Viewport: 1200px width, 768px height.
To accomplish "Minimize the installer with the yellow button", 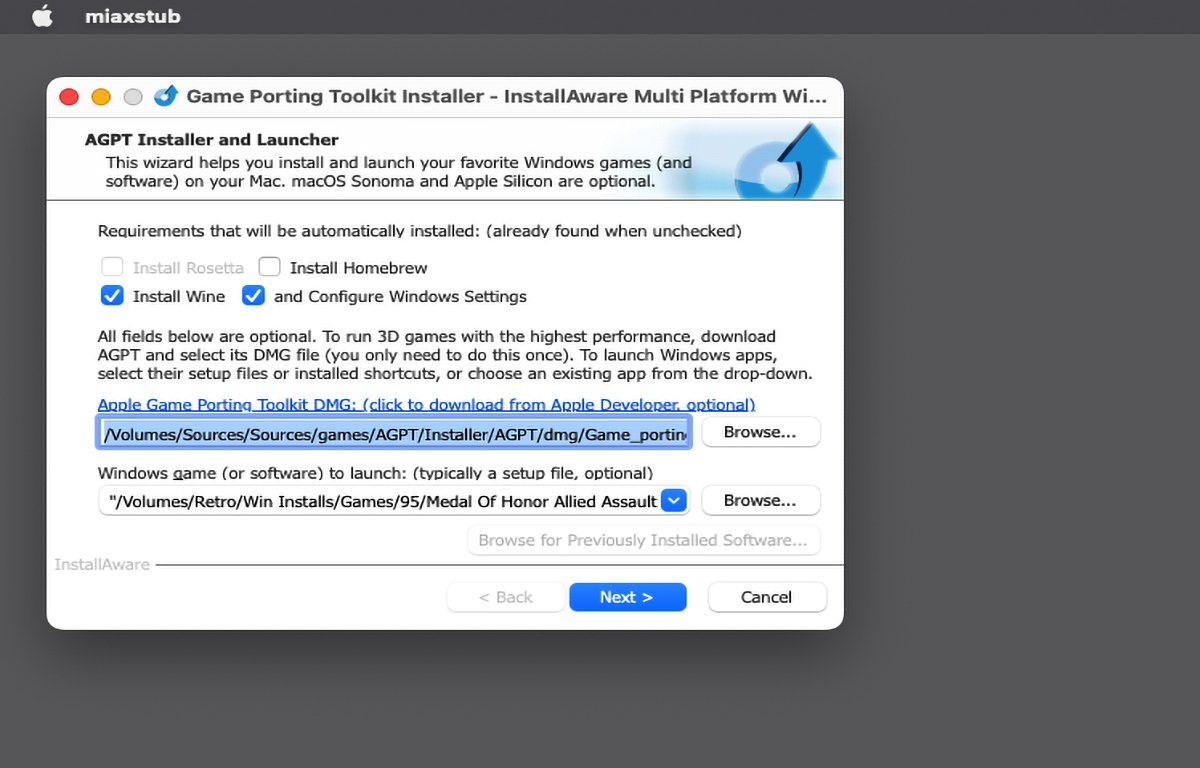I will [101, 97].
